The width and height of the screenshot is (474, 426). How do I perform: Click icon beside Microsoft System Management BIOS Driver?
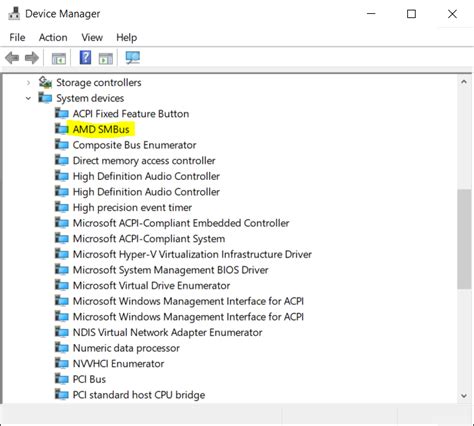(x=62, y=270)
